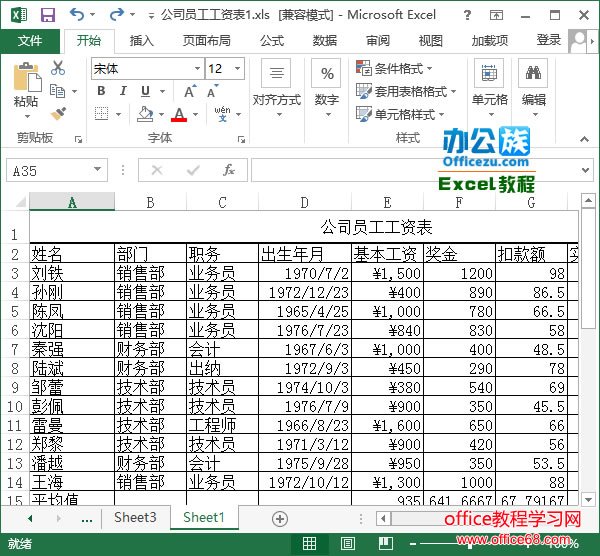Click the Select All corner triangle
This screenshot has height=556, width=600.
tap(20, 202)
